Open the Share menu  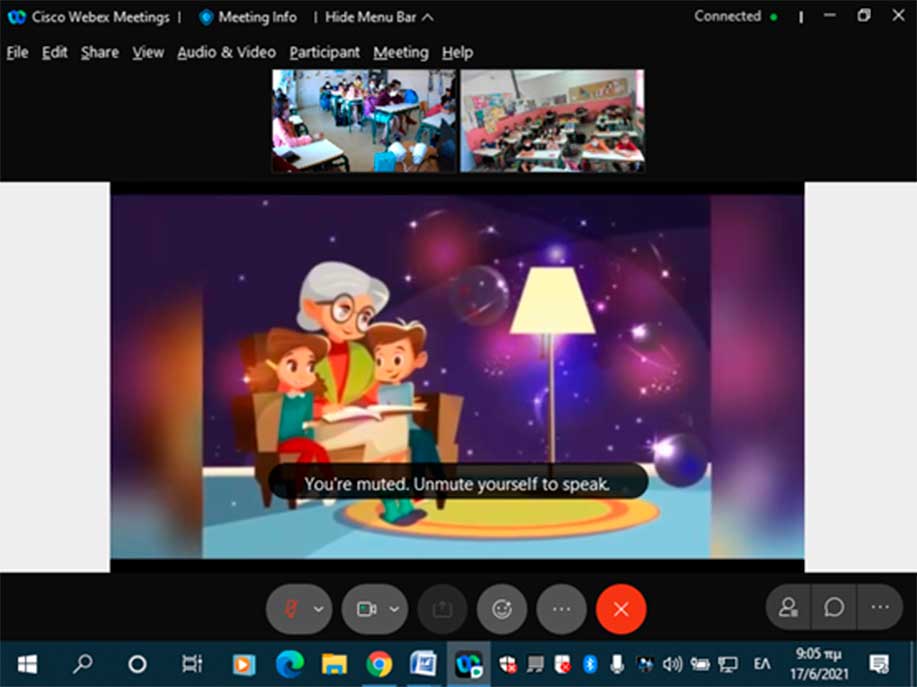100,53
